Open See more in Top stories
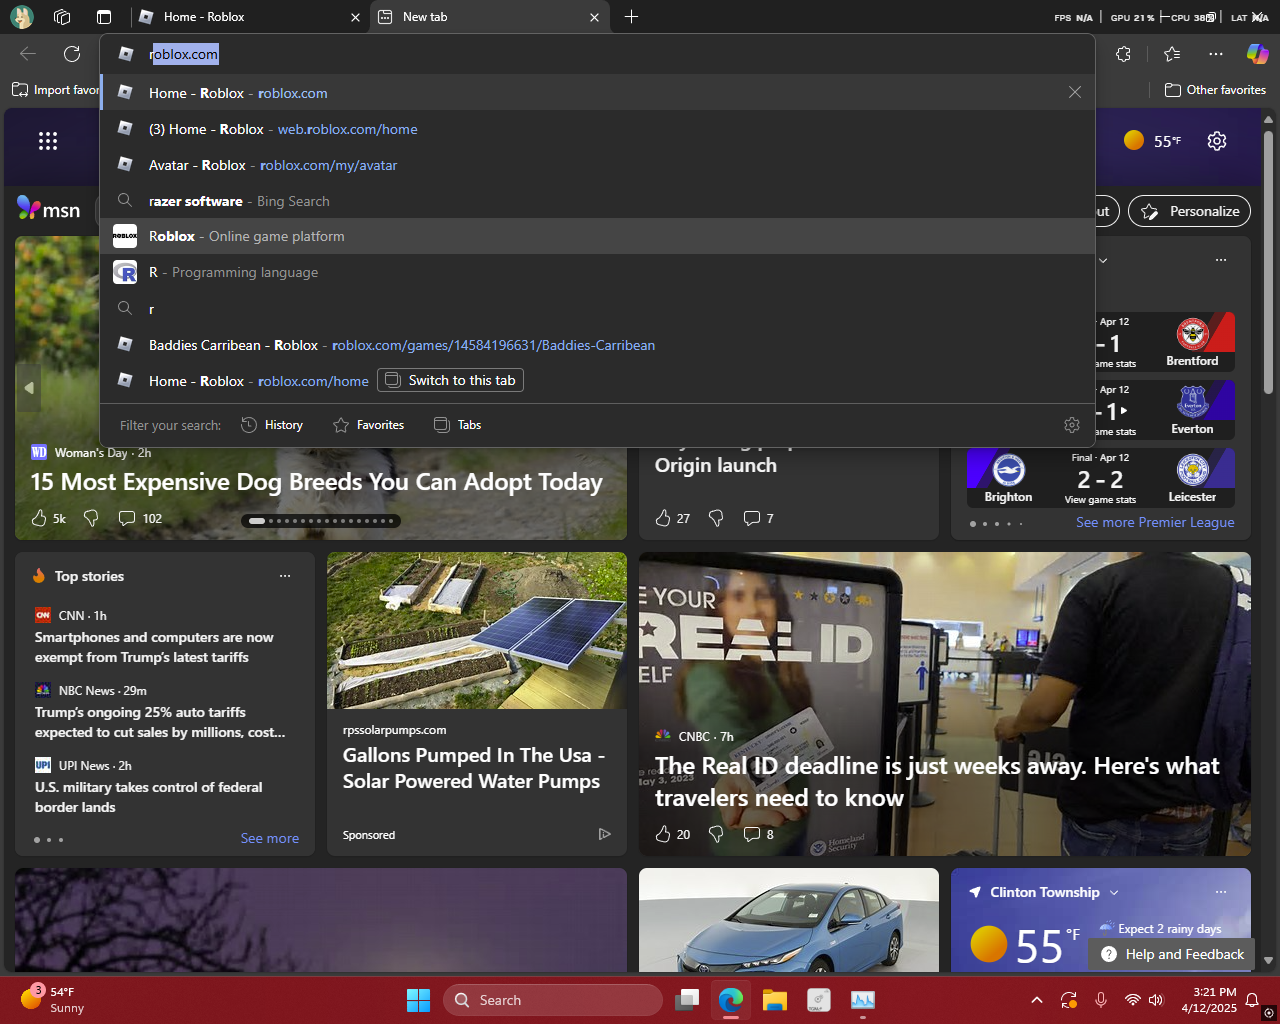 coord(270,838)
